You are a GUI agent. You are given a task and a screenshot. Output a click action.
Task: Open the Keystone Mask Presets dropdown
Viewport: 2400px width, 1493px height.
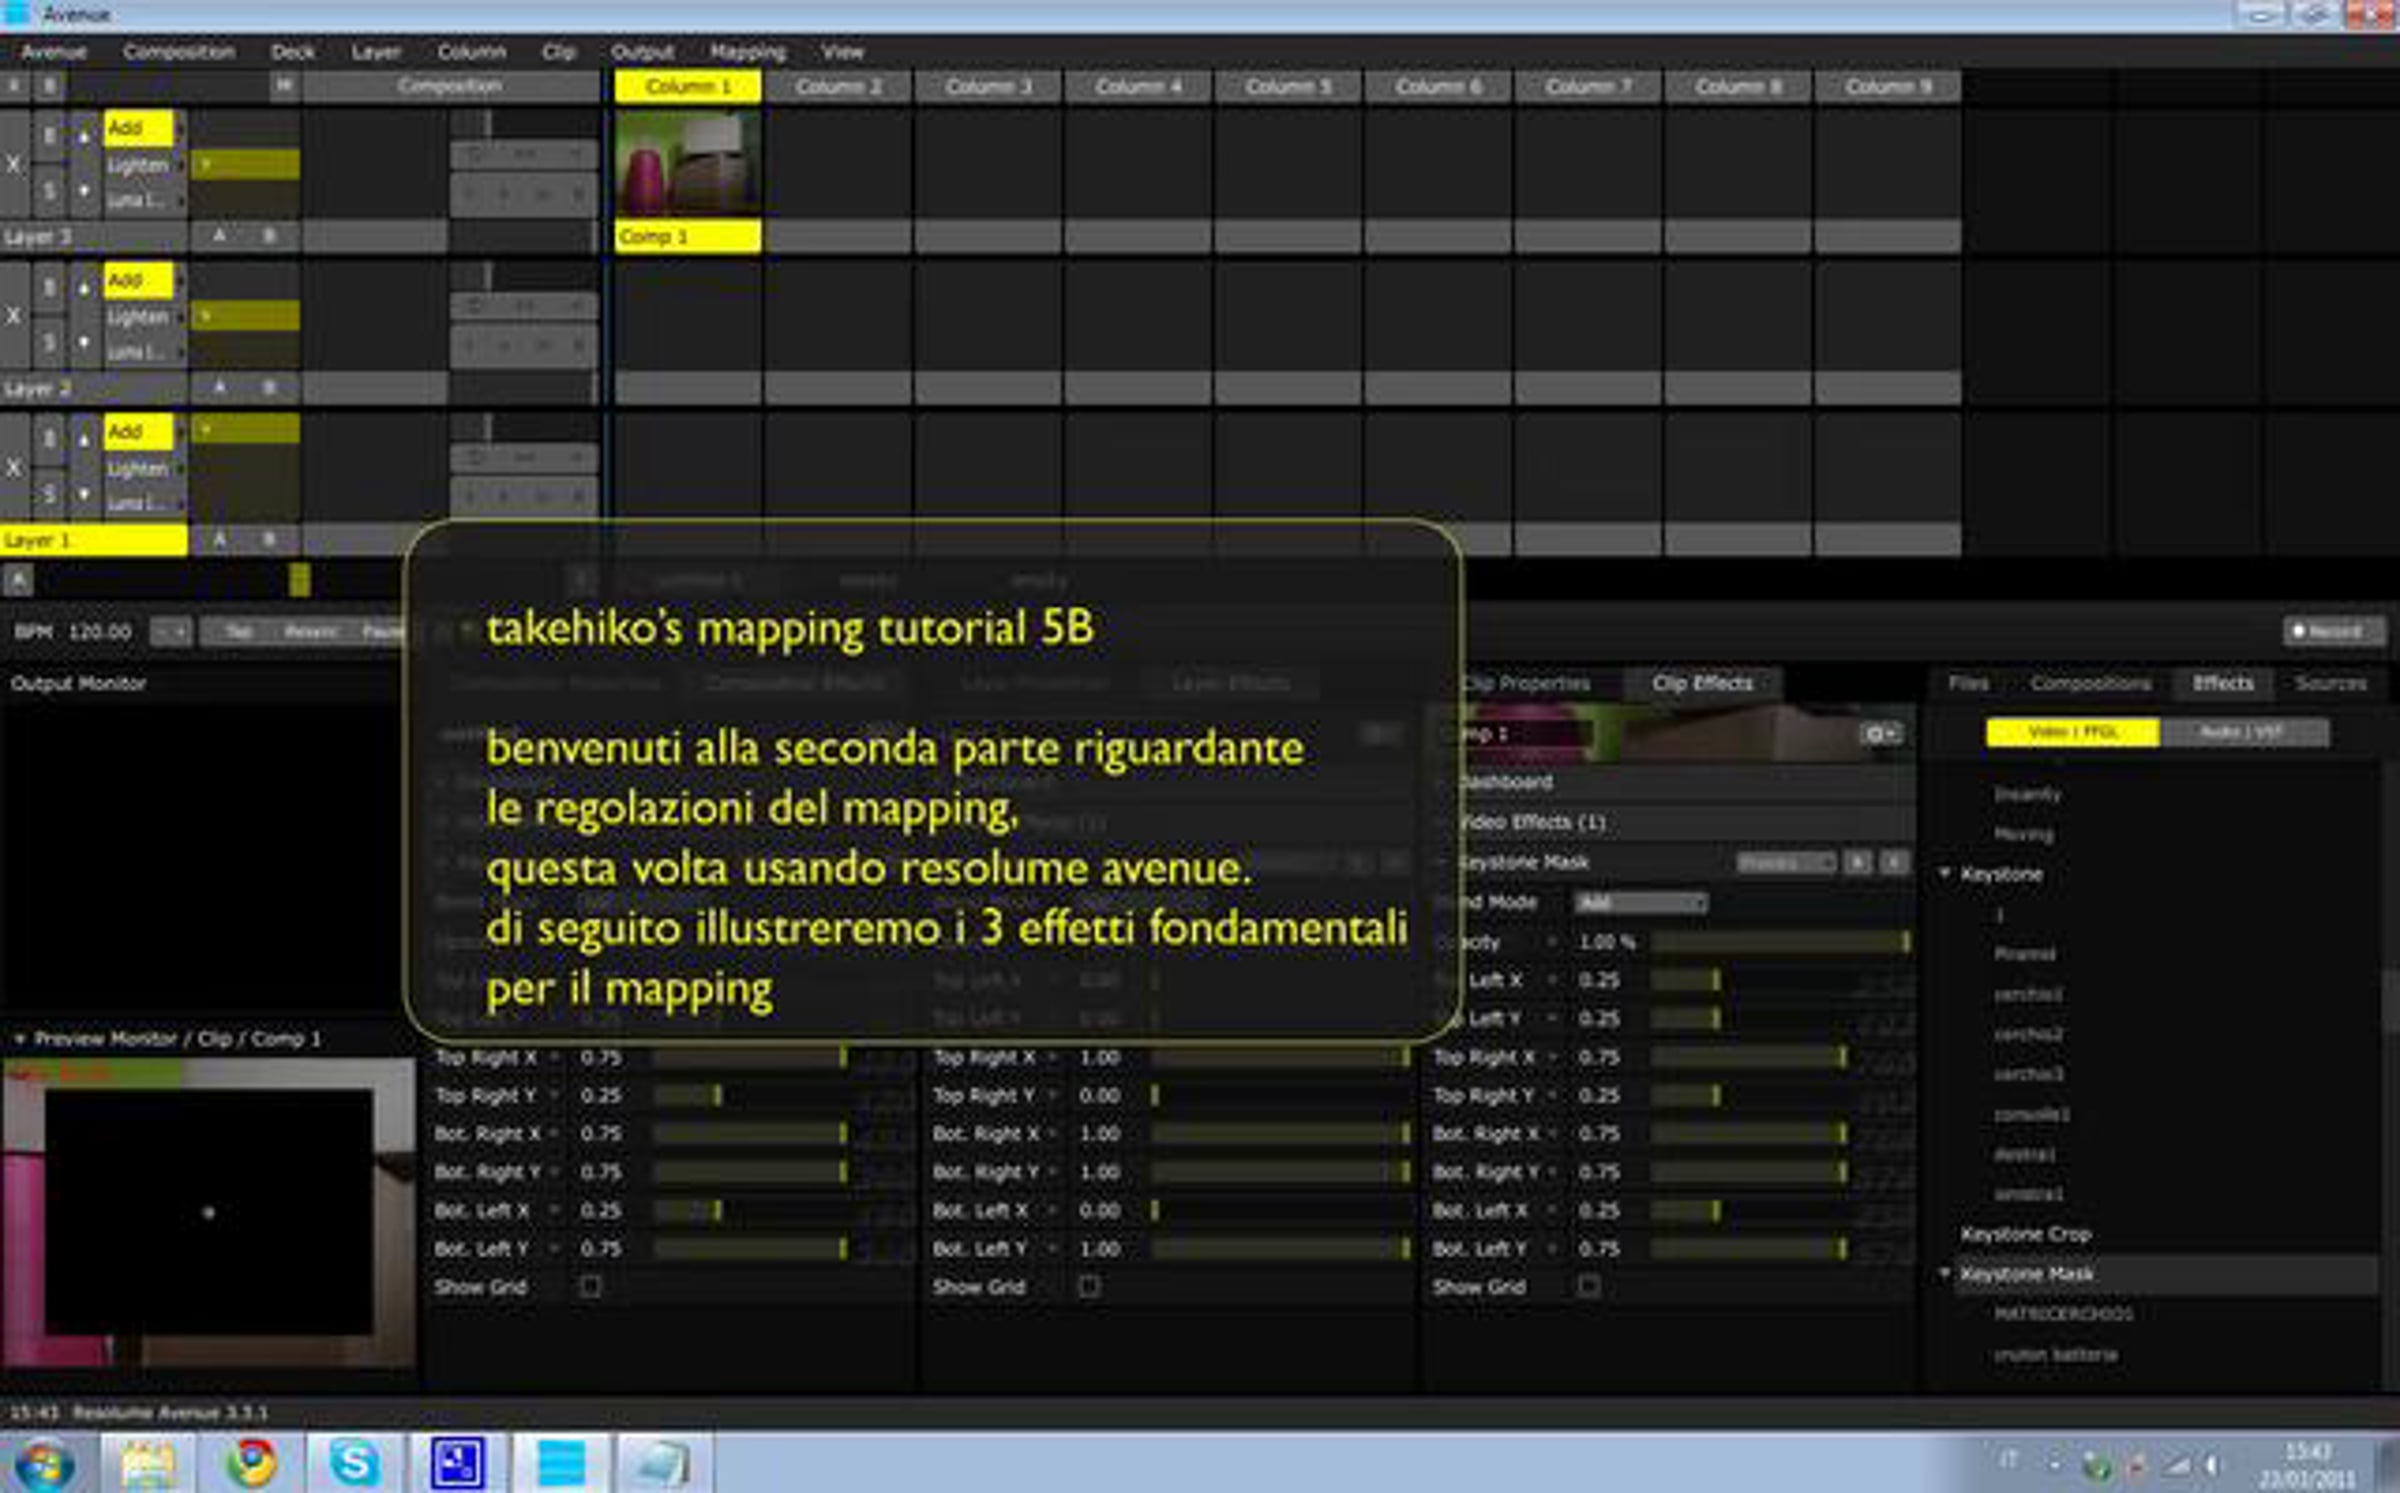(1786, 862)
